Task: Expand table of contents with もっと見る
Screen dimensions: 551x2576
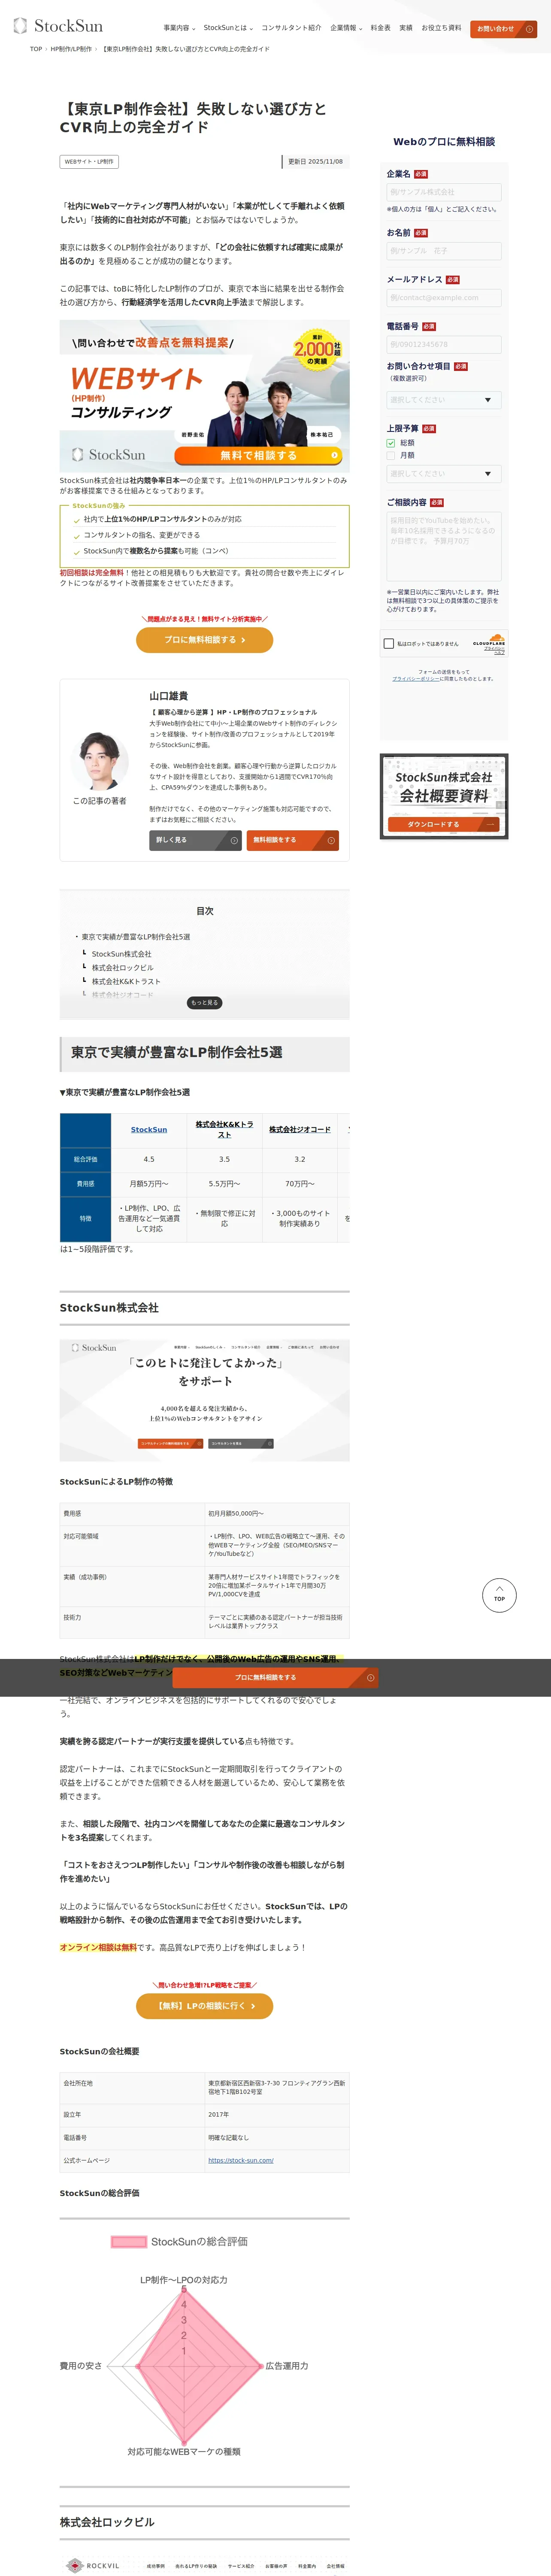Action: pos(204,1002)
